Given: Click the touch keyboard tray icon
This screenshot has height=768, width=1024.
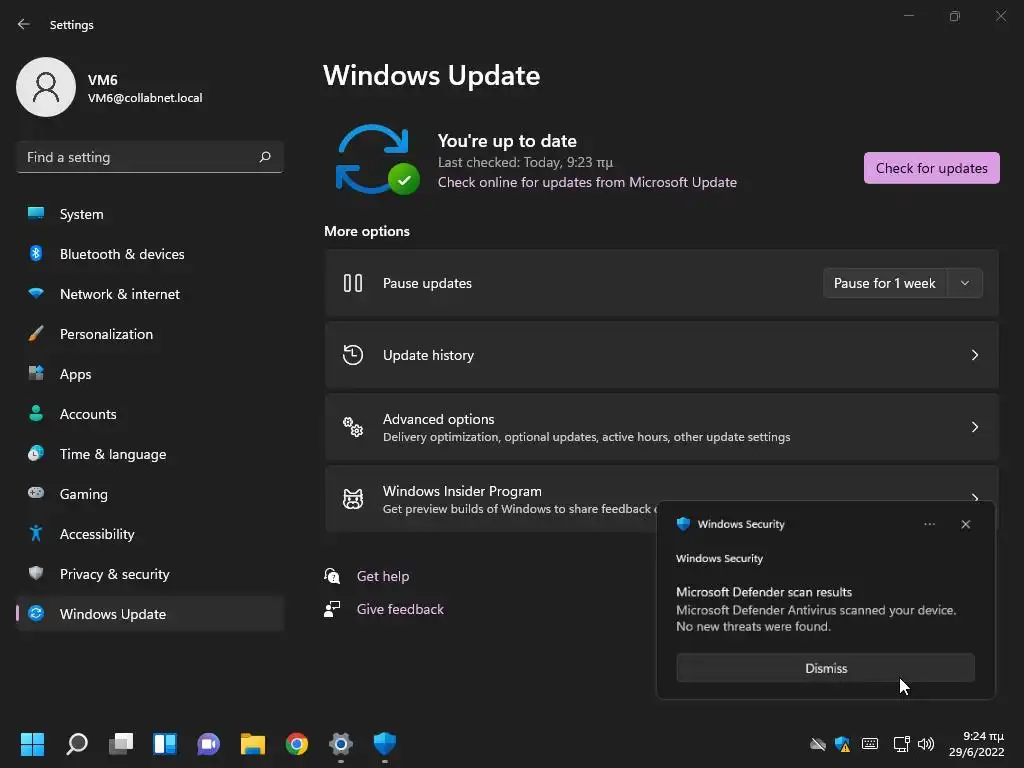Looking at the screenshot, I should point(870,744).
